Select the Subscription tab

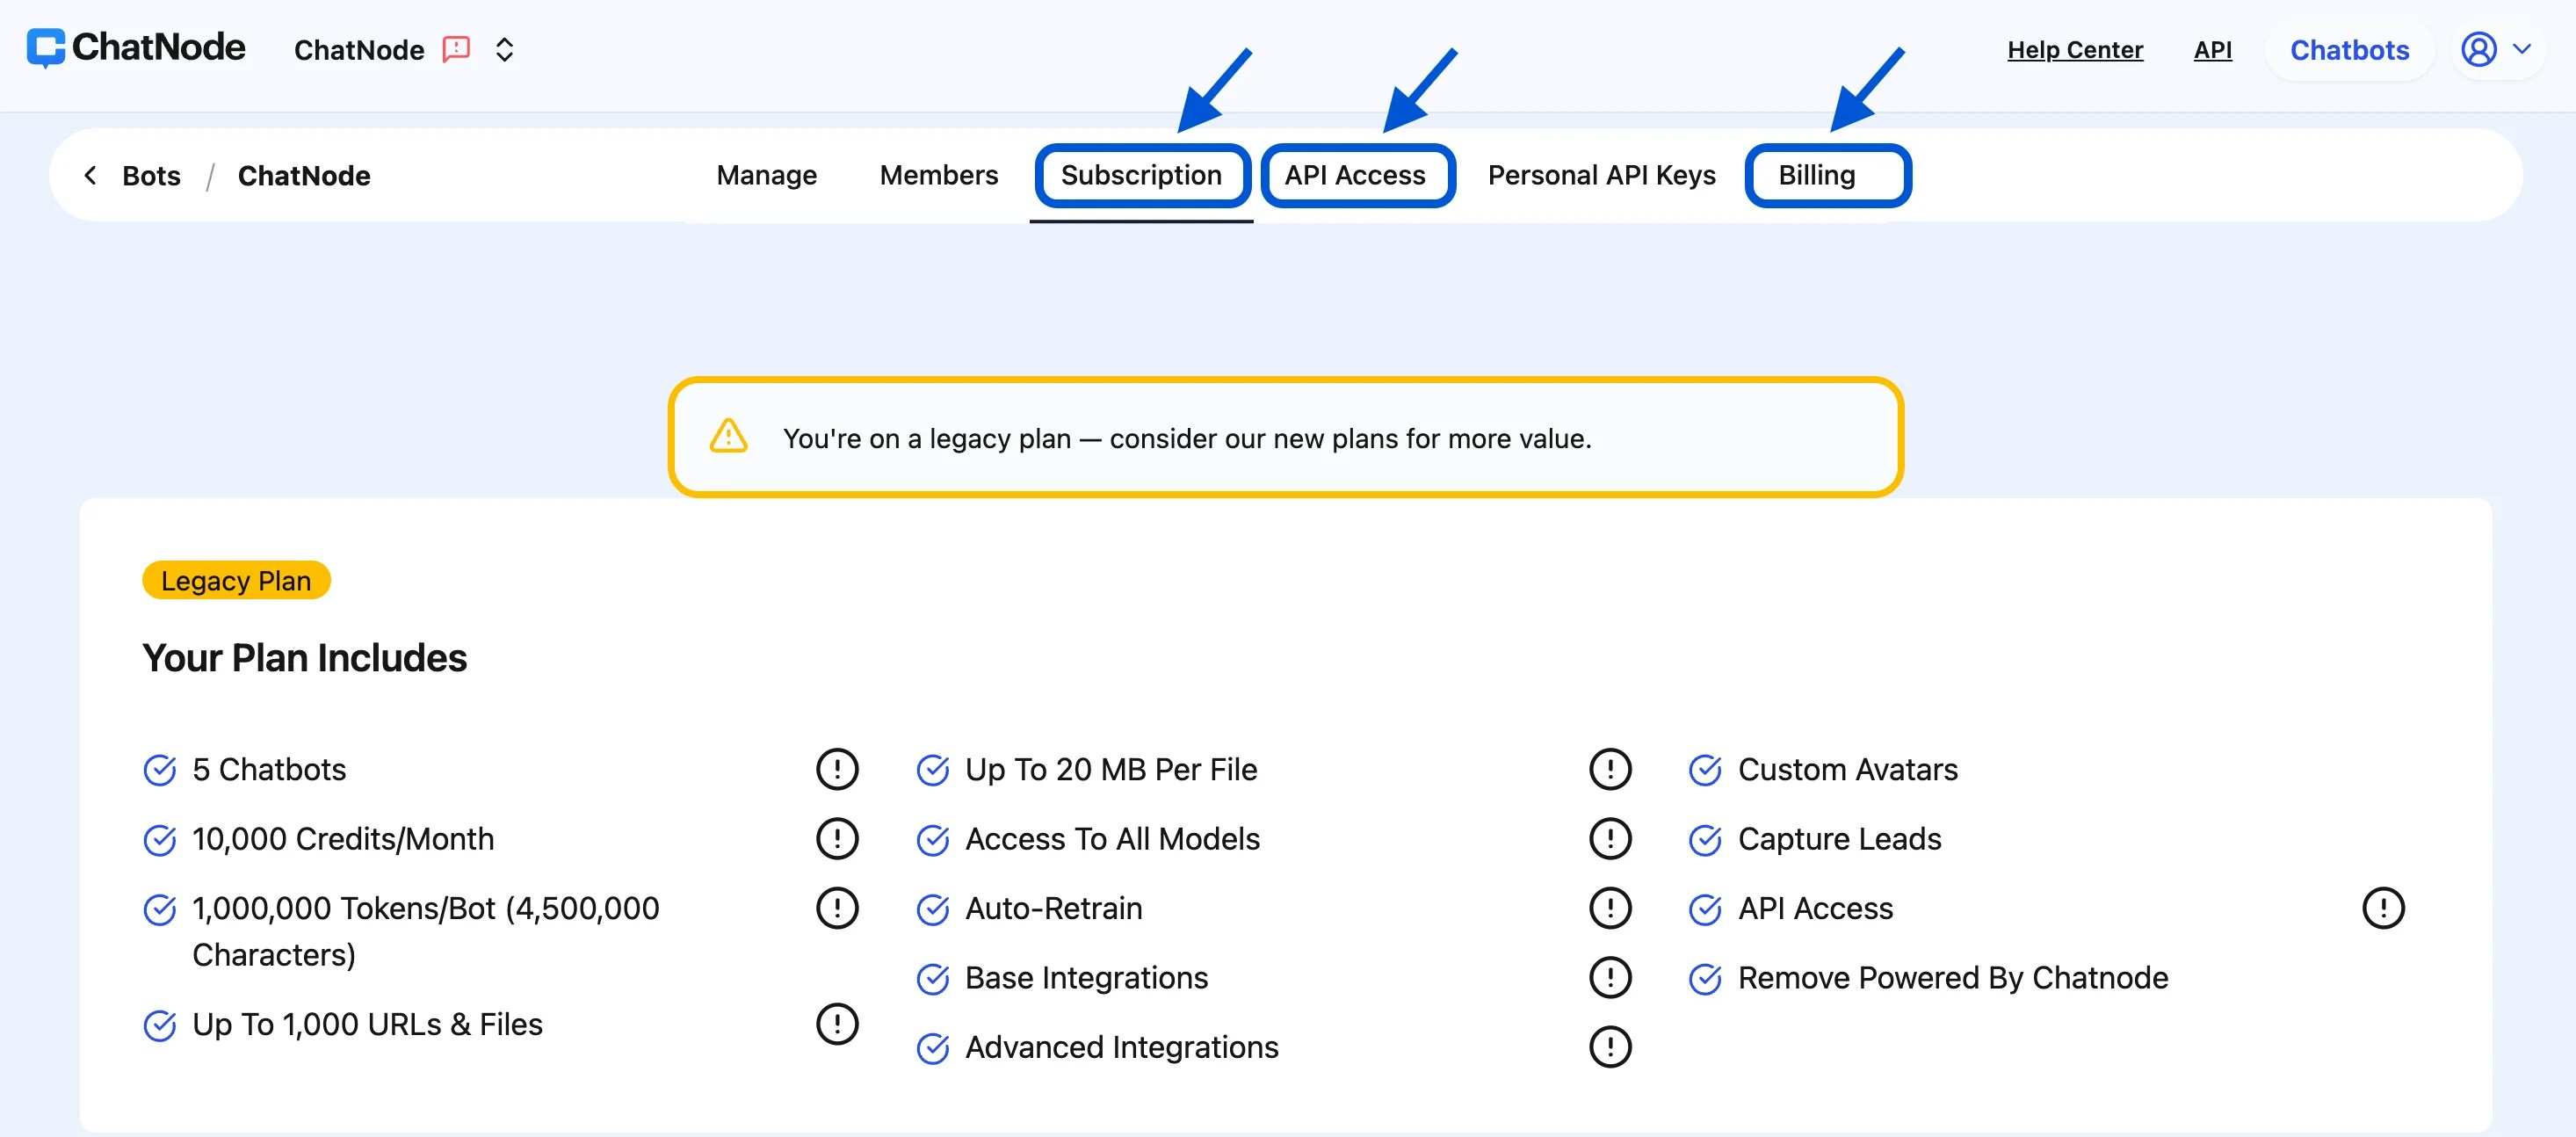pos(1141,175)
